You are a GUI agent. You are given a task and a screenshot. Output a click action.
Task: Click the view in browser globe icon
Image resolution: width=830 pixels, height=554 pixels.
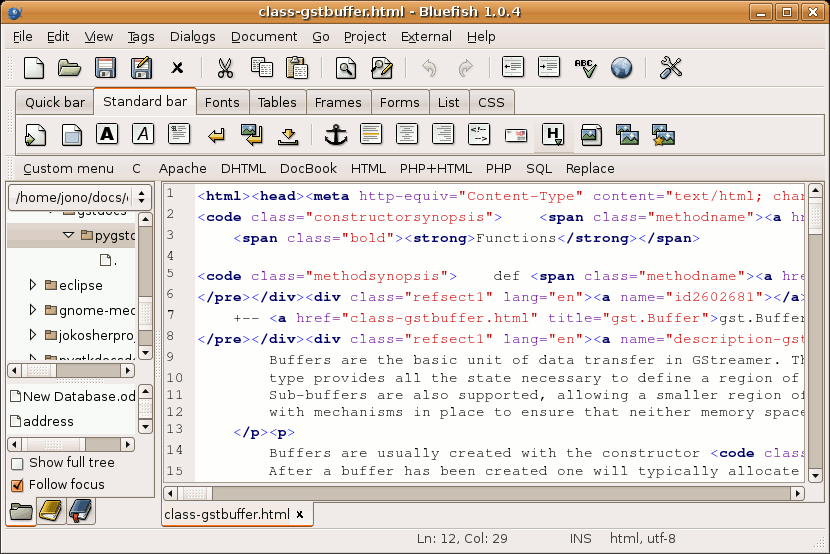click(x=621, y=68)
